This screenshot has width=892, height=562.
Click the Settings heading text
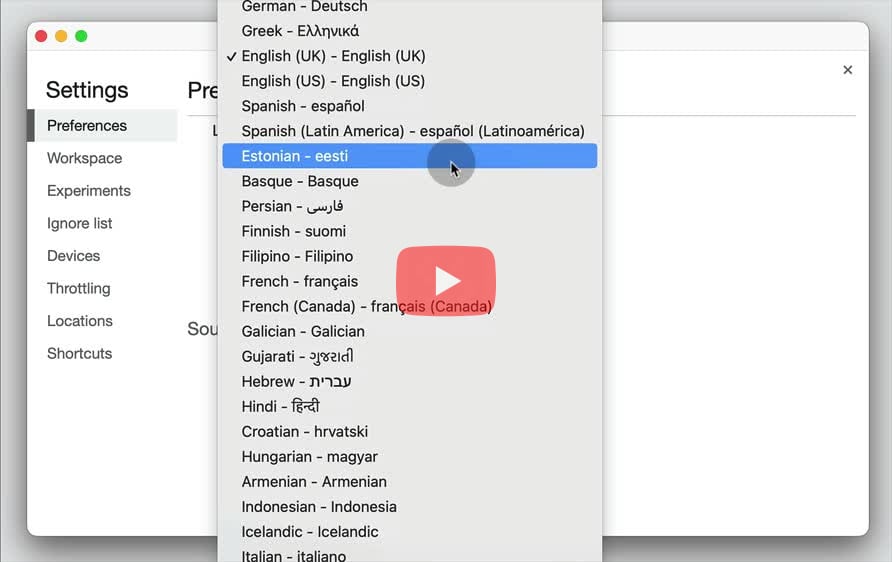(87, 90)
